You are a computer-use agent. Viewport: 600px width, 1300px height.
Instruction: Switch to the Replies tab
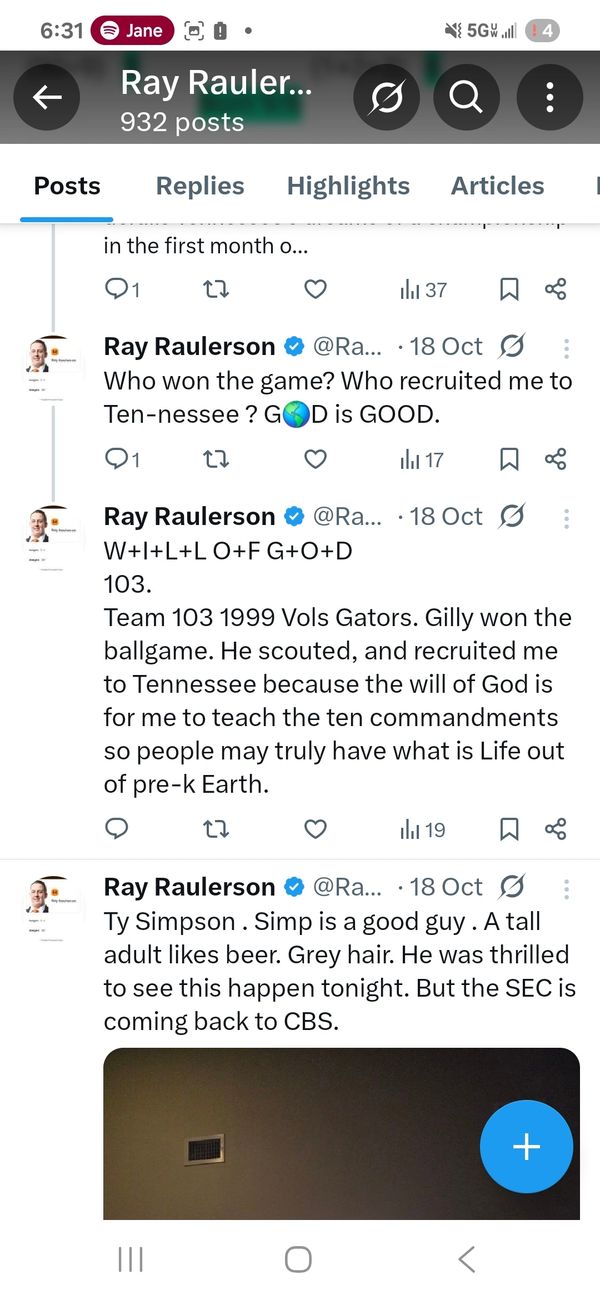coord(200,186)
